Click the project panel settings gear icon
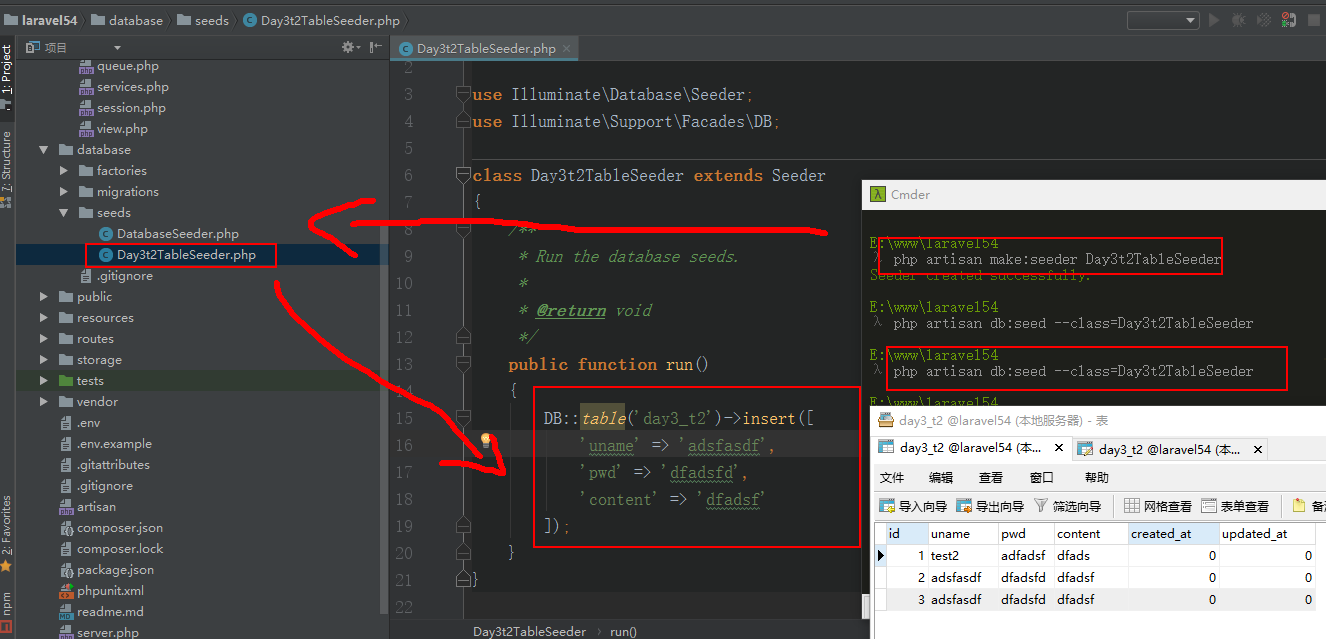Screen dimensions: 1326x639 [x=349, y=47]
